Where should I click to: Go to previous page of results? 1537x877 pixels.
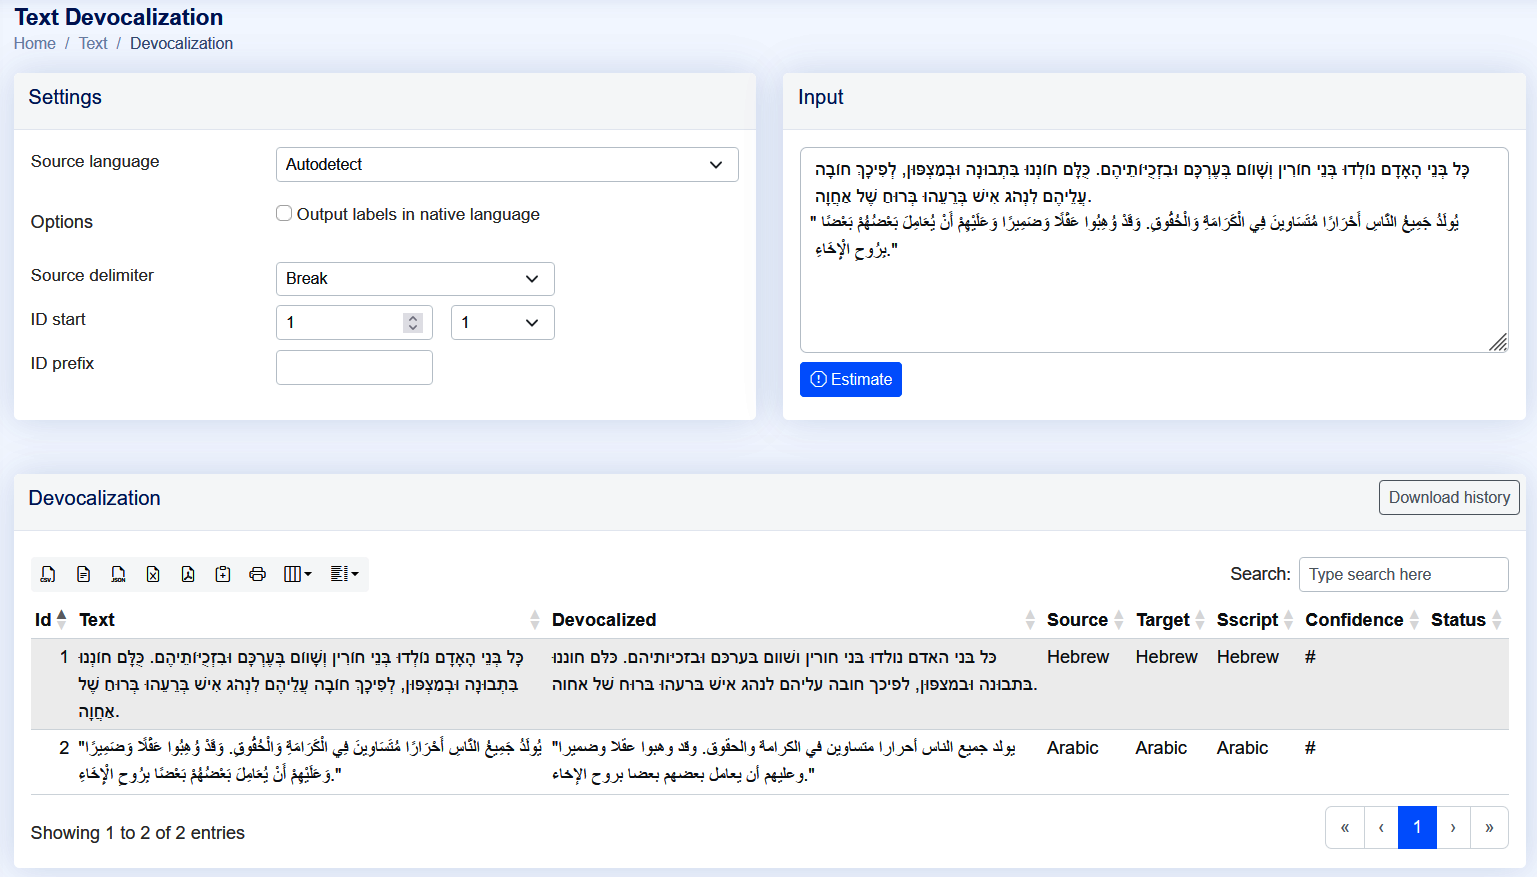coord(1381,827)
